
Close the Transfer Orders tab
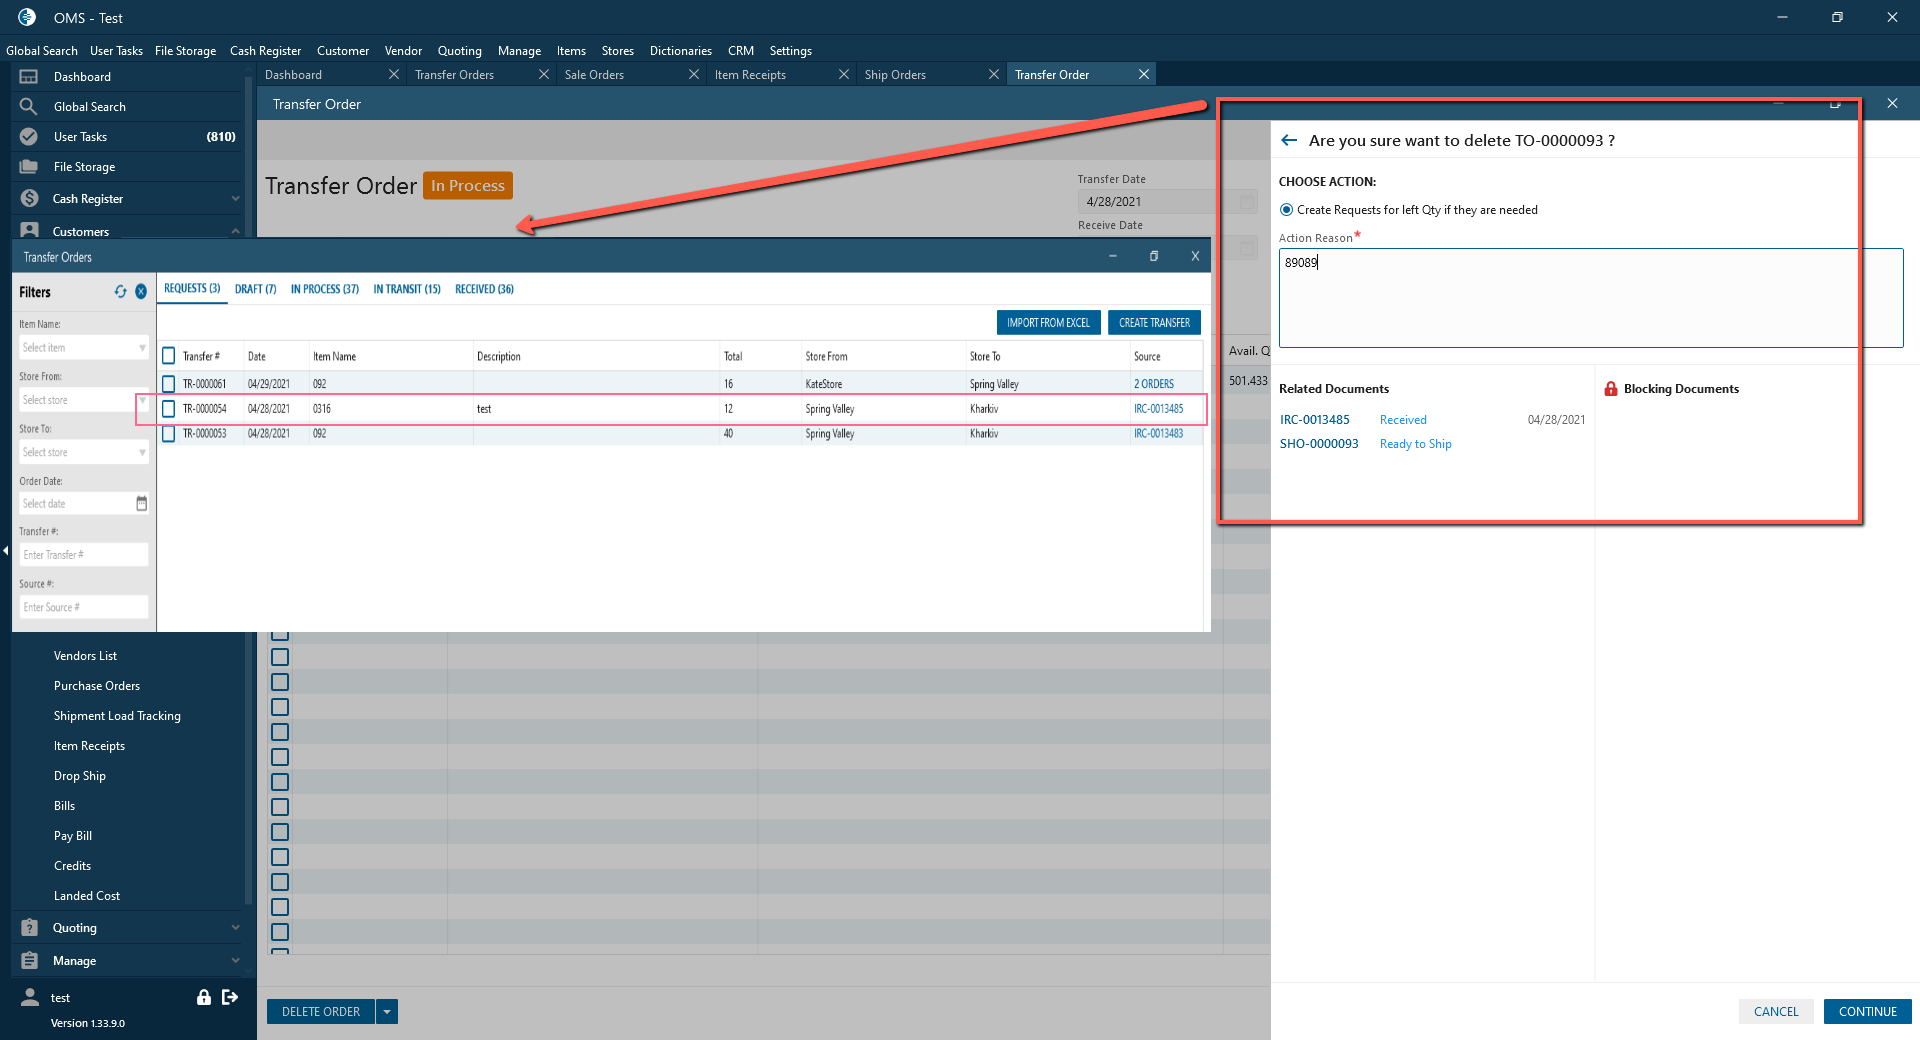[x=544, y=75]
